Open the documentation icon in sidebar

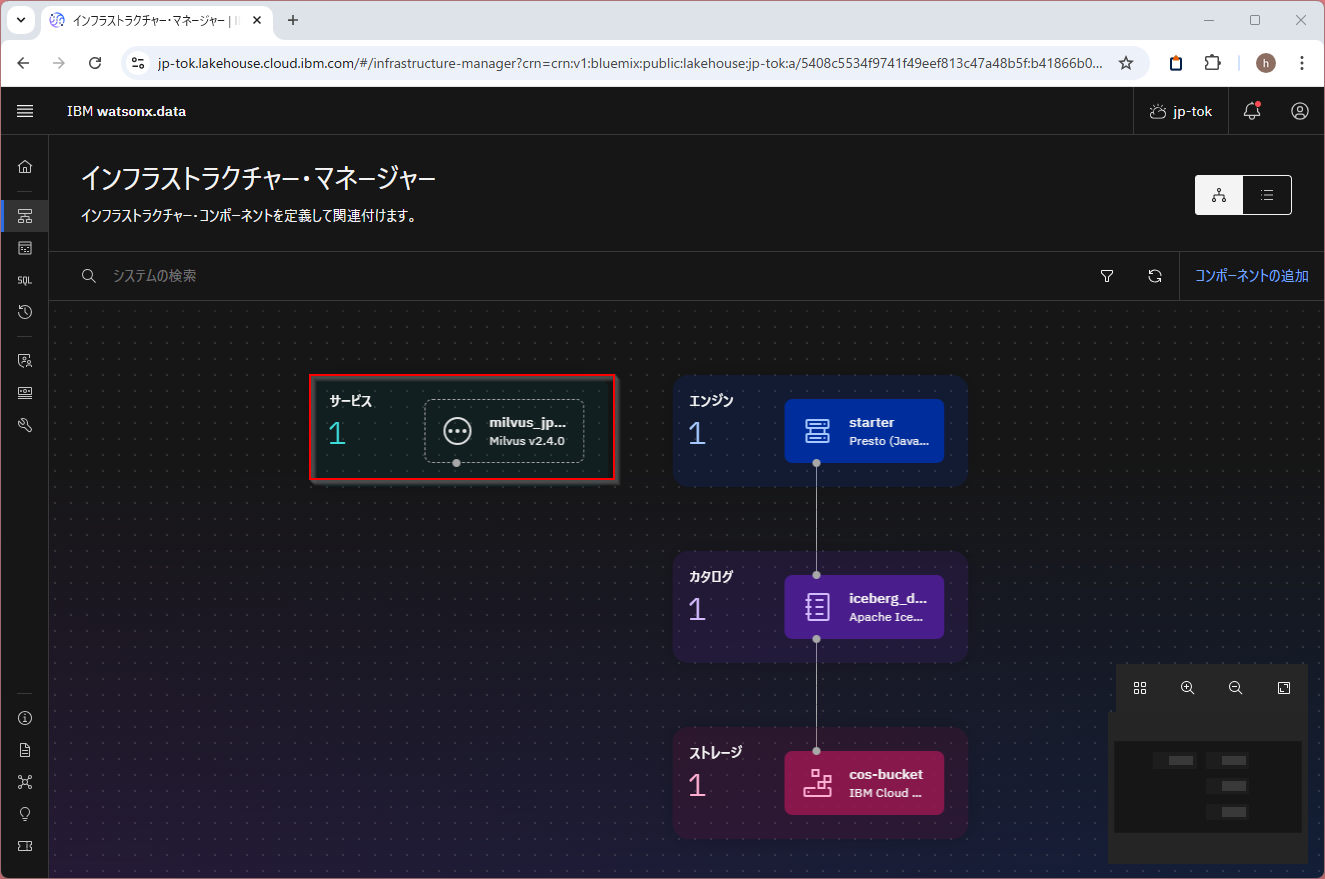(25, 749)
